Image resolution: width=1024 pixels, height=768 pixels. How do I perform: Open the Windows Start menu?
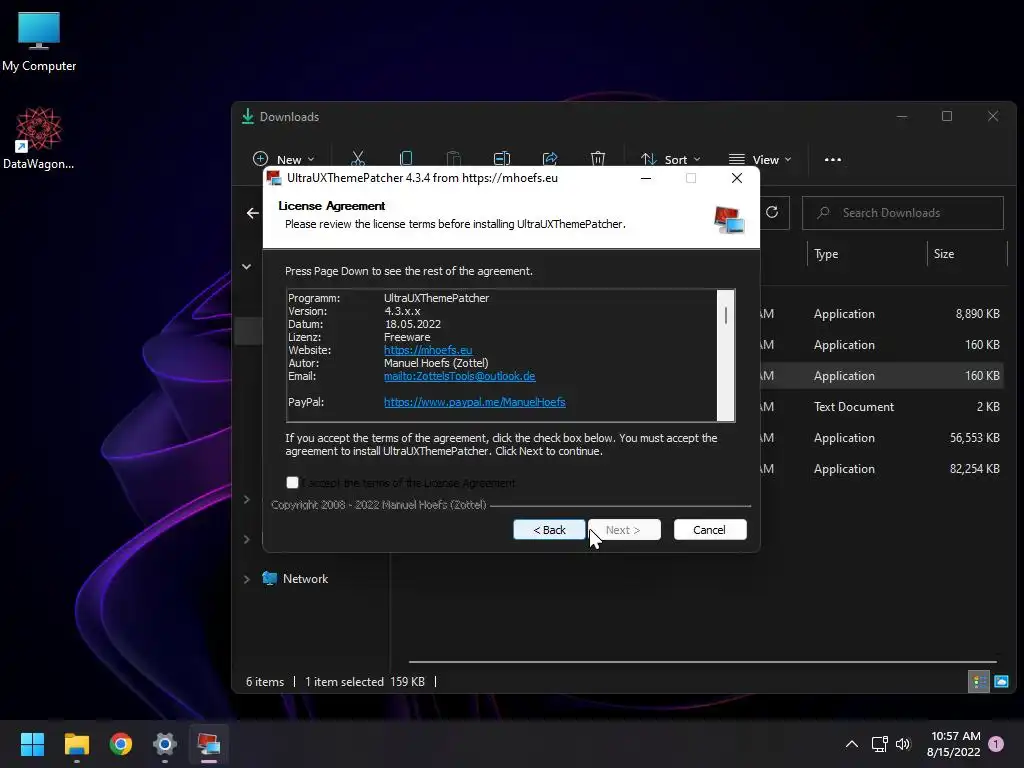[x=32, y=744]
